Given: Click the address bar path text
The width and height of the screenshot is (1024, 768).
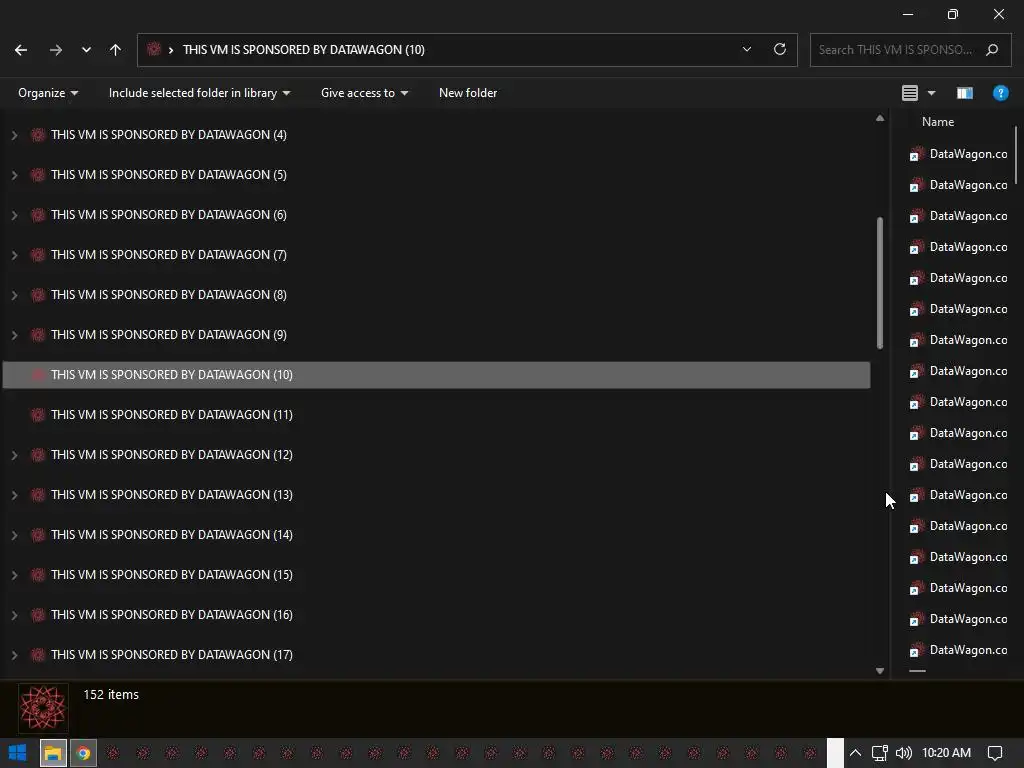Looking at the screenshot, I should 304,50.
